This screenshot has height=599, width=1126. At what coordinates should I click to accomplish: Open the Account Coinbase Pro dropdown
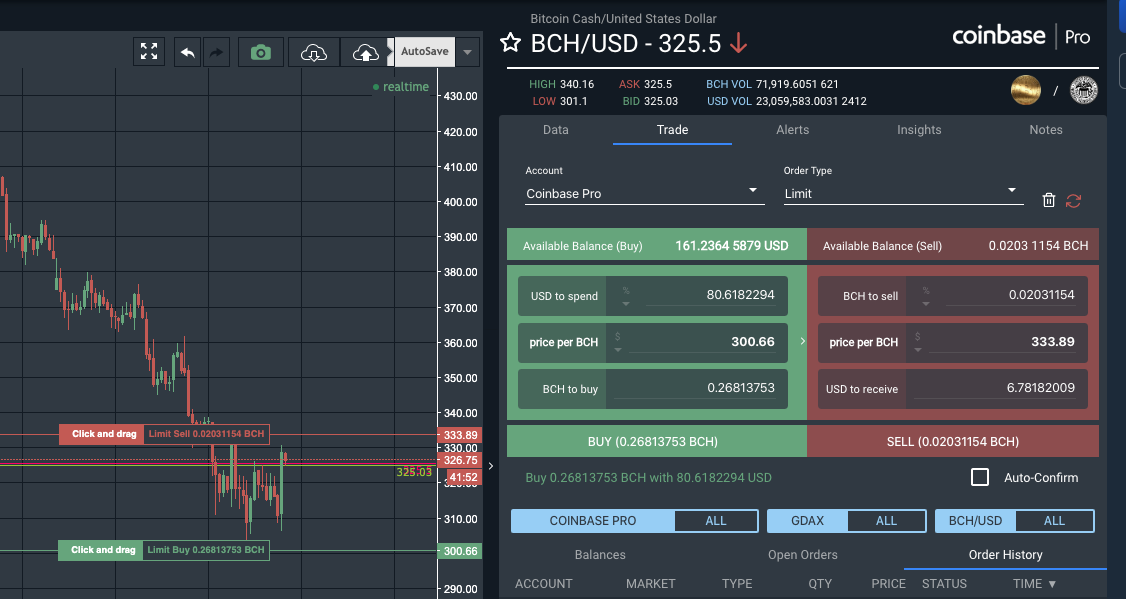(x=644, y=193)
